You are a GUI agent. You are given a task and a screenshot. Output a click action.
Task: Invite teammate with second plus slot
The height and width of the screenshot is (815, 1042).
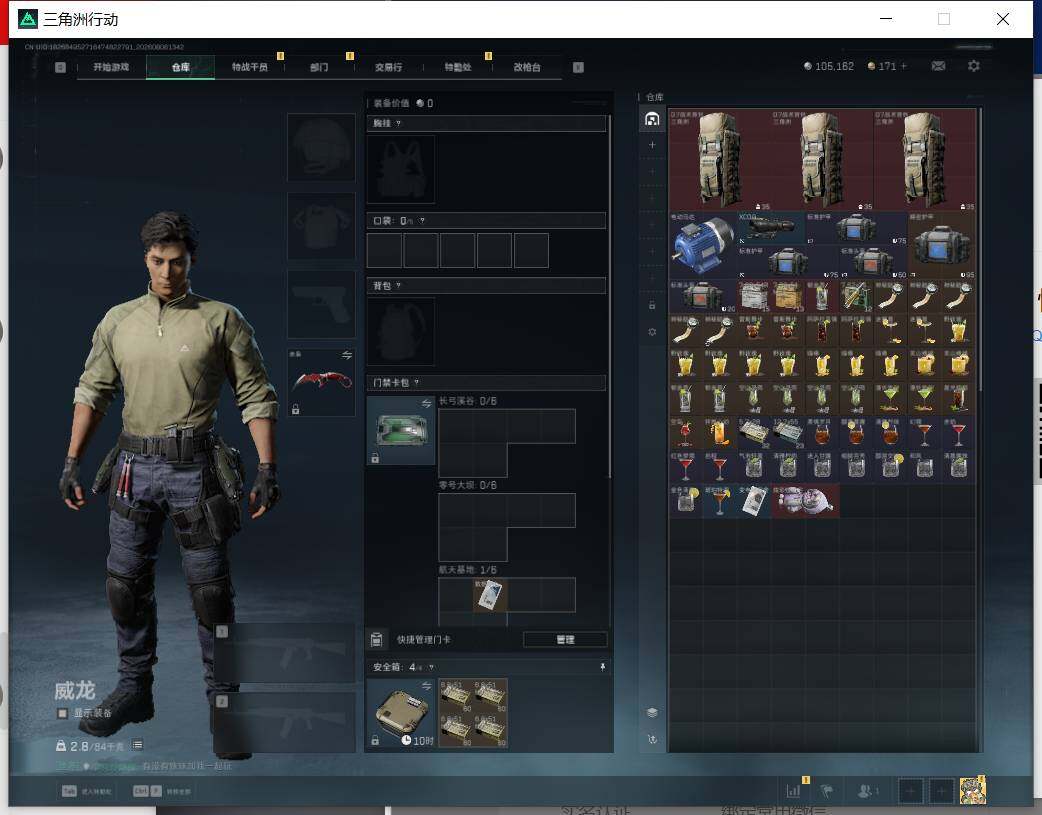942,791
